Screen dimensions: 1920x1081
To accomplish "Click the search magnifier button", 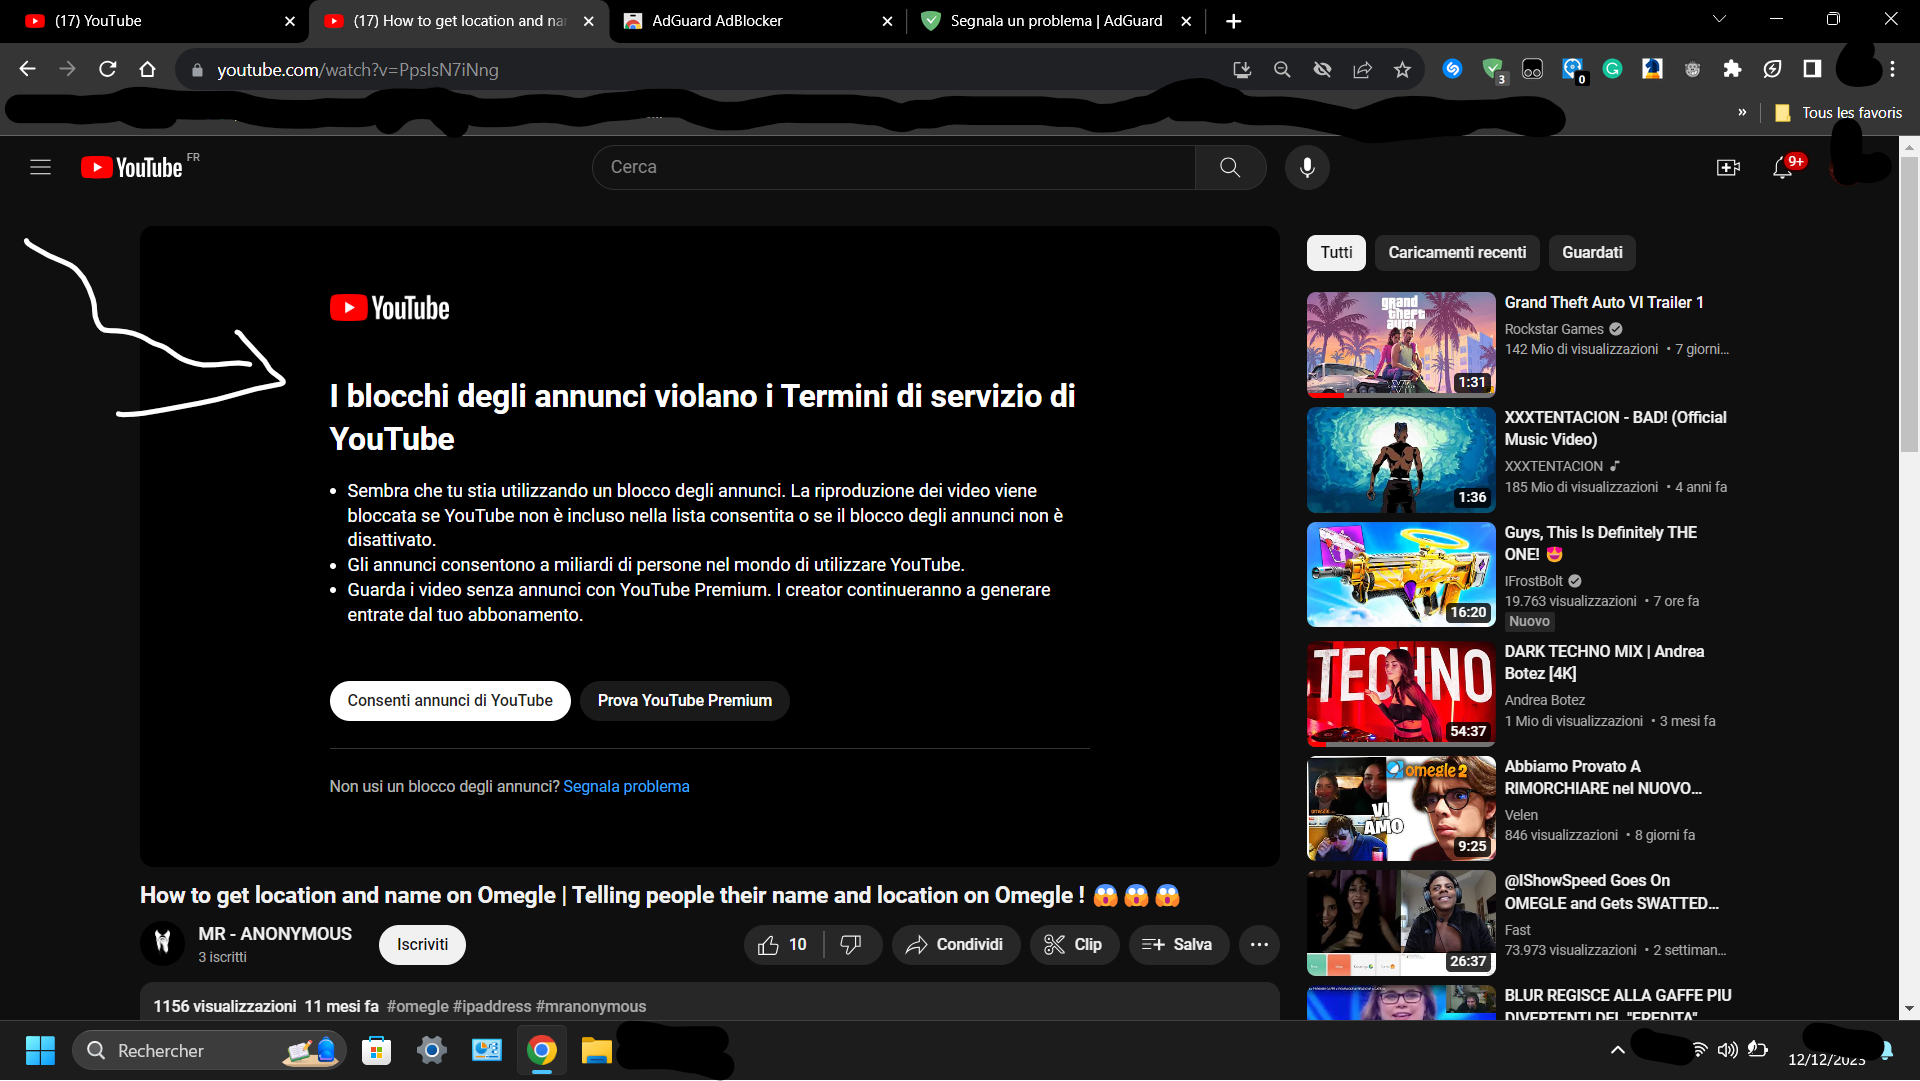I will pos(1230,167).
